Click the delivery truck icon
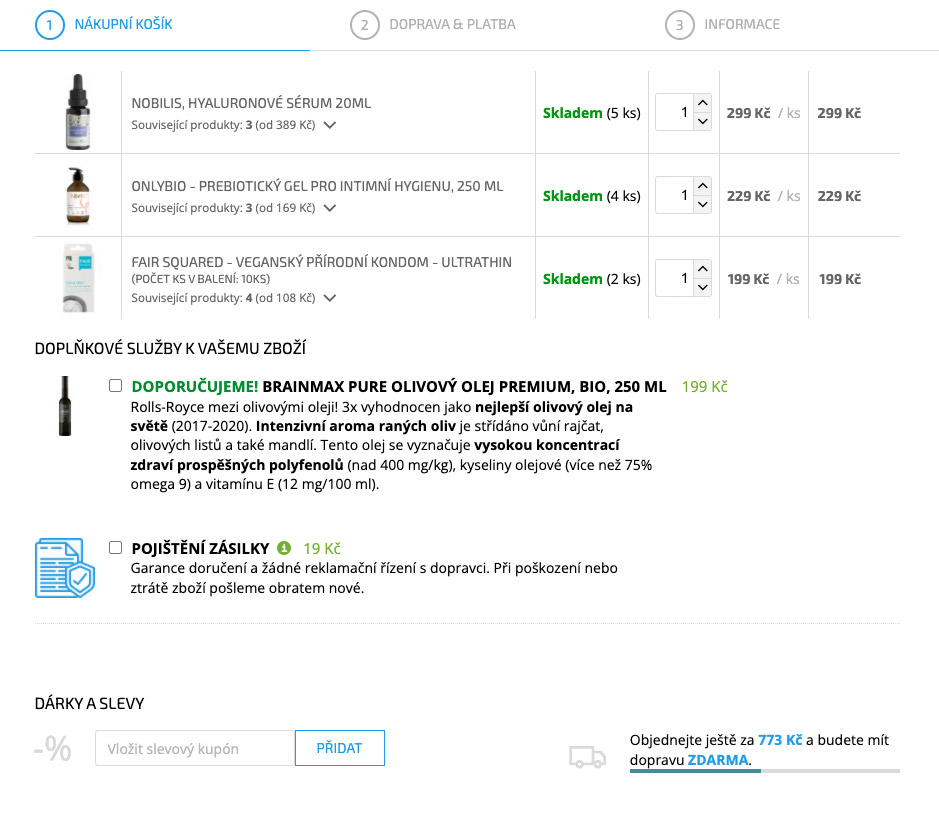 (587, 757)
